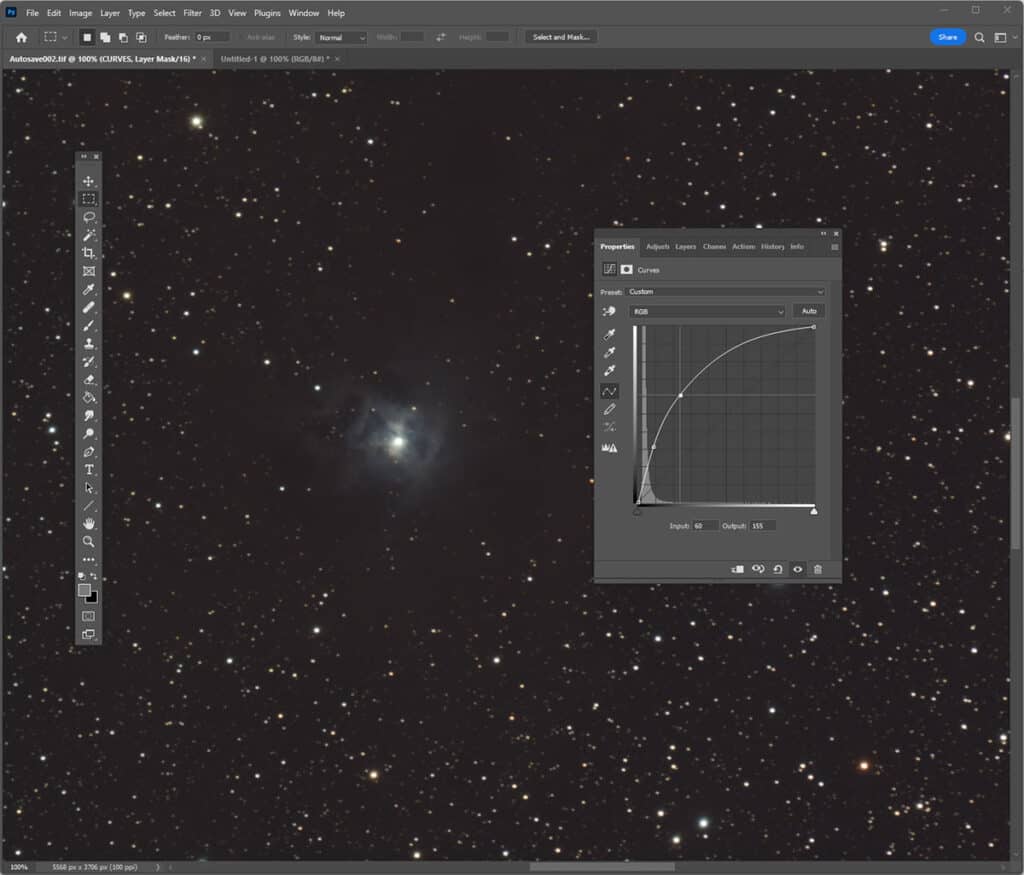Select the Type tool
Viewport: 1024px width, 875px height.
pyautogui.click(x=89, y=467)
